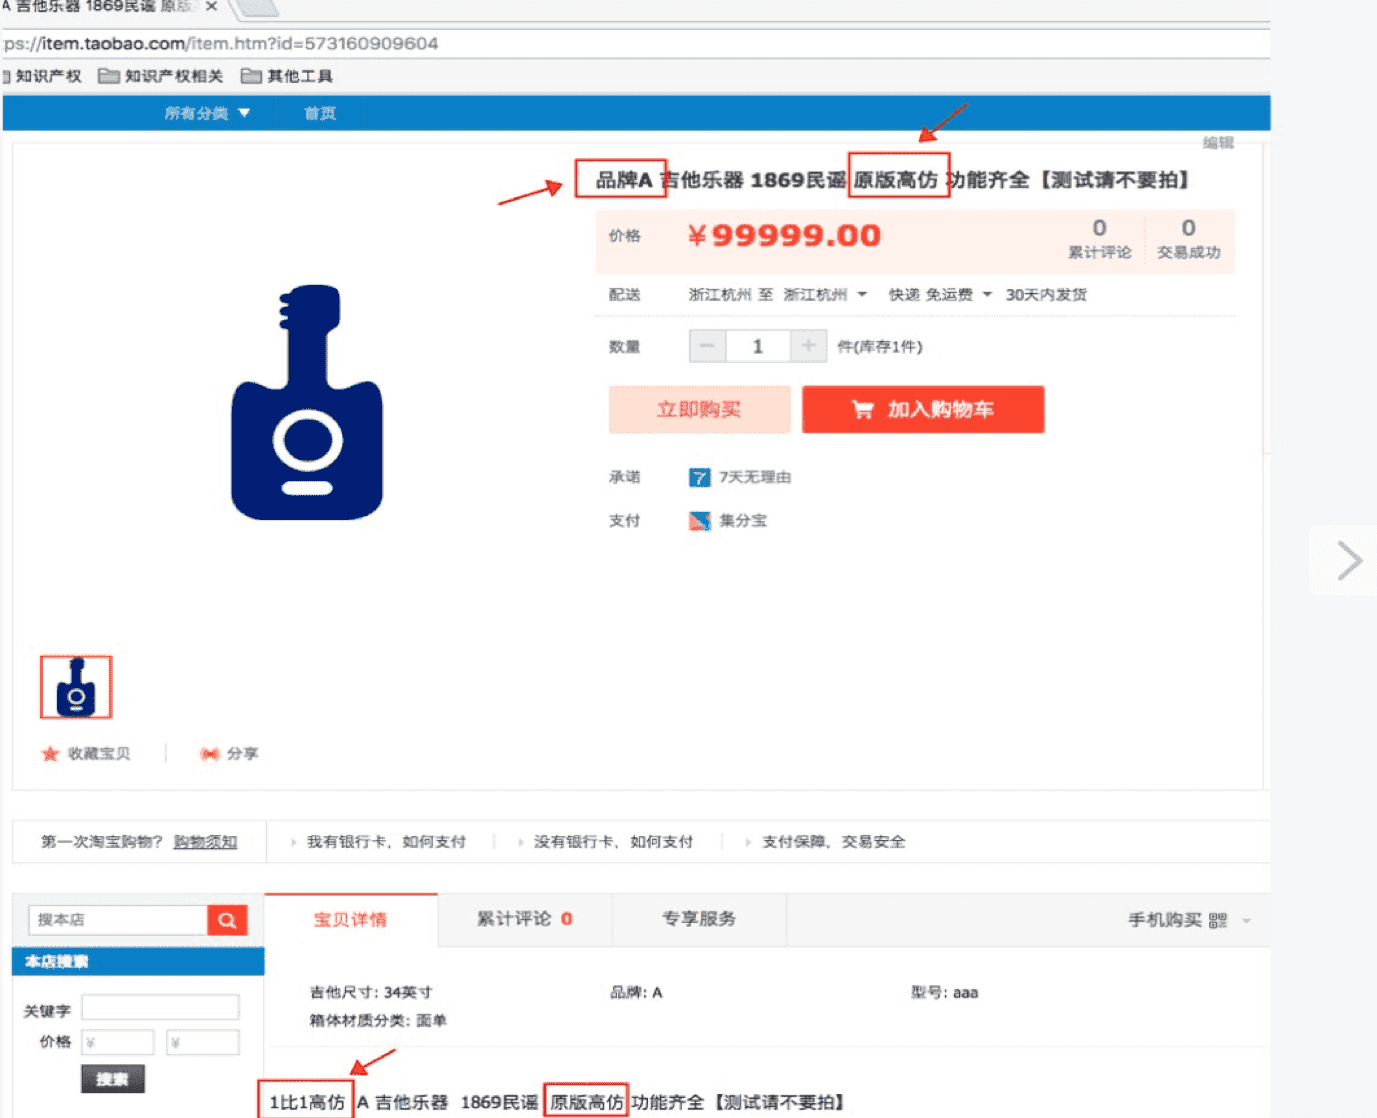The width and height of the screenshot is (1377, 1118).
Task: Click the 搜本店 search input field
Action: click(118, 919)
